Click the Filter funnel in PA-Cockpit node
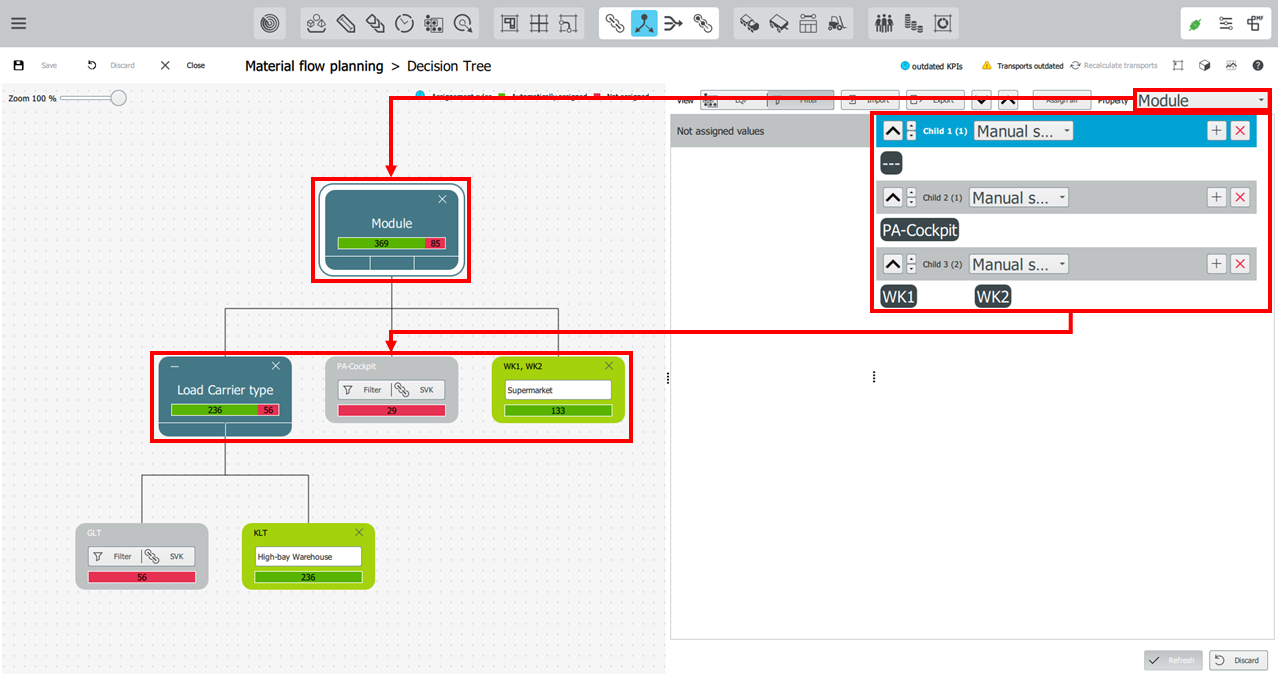The width and height of the screenshot is (1278, 677). coord(364,390)
